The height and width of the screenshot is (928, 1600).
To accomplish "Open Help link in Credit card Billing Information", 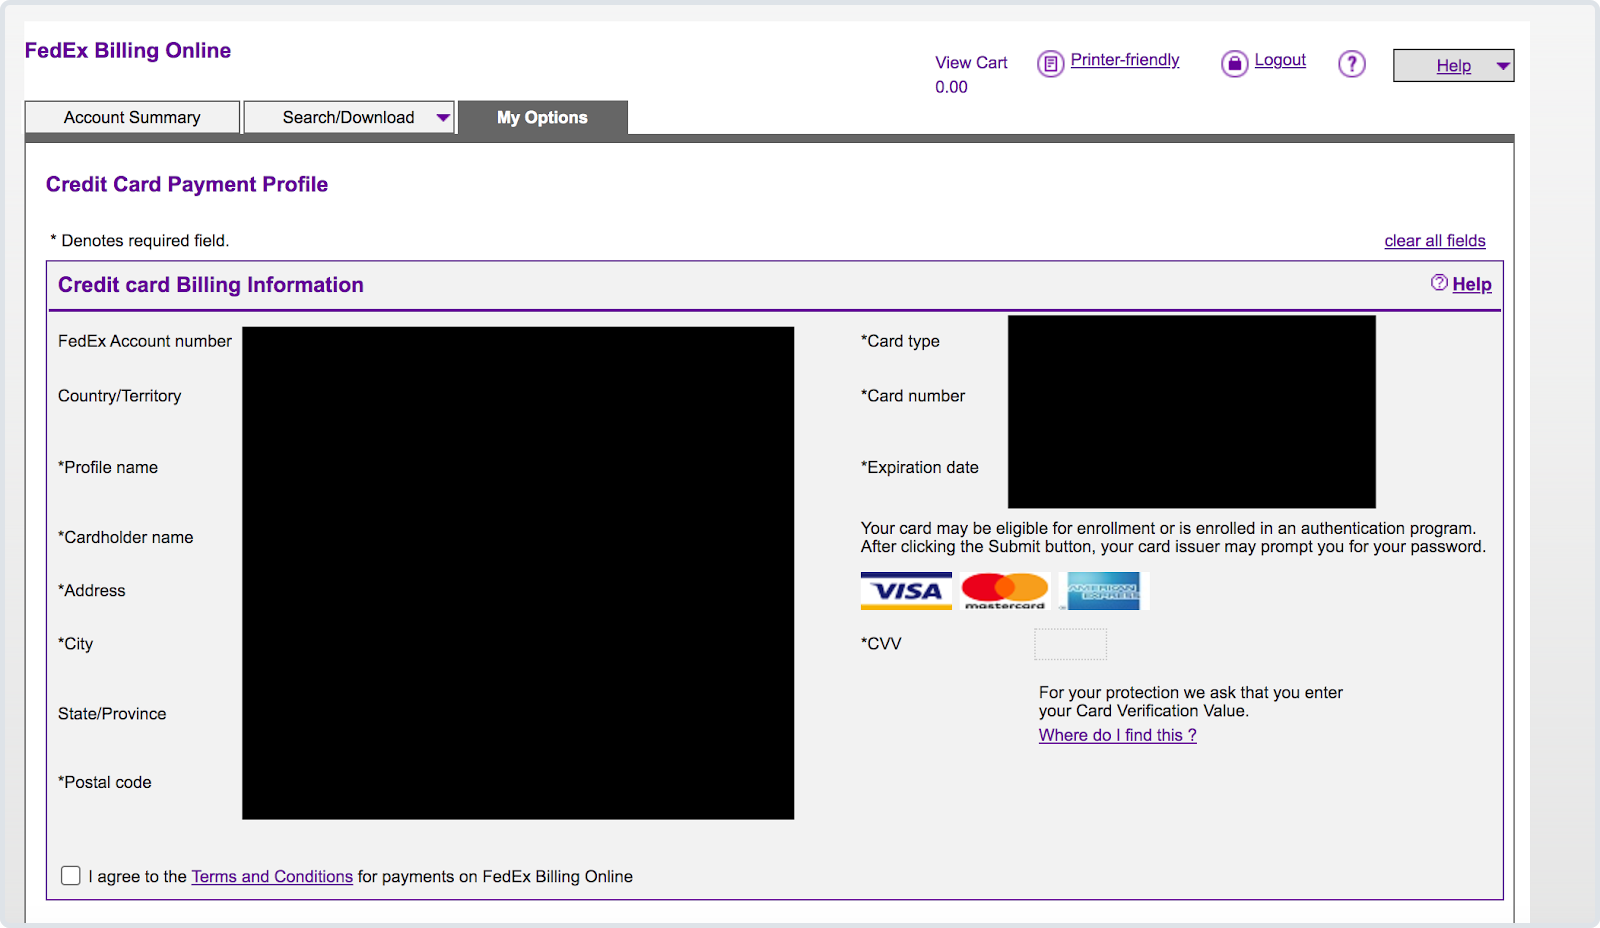I will pos(1471,284).
